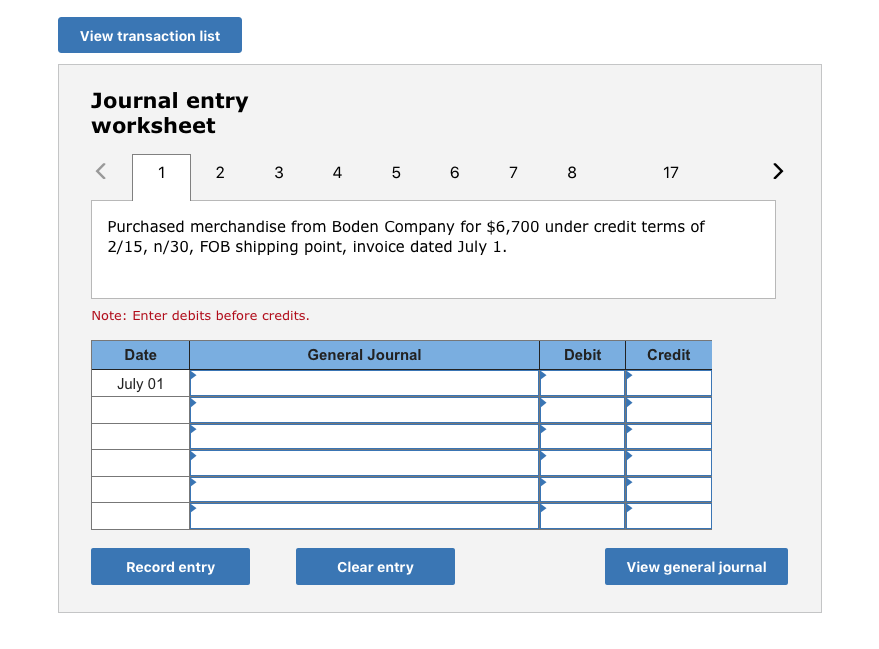Image resolution: width=879 pixels, height=649 pixels.
Task: Select the second row Credit cell
Action: point(669,410)
